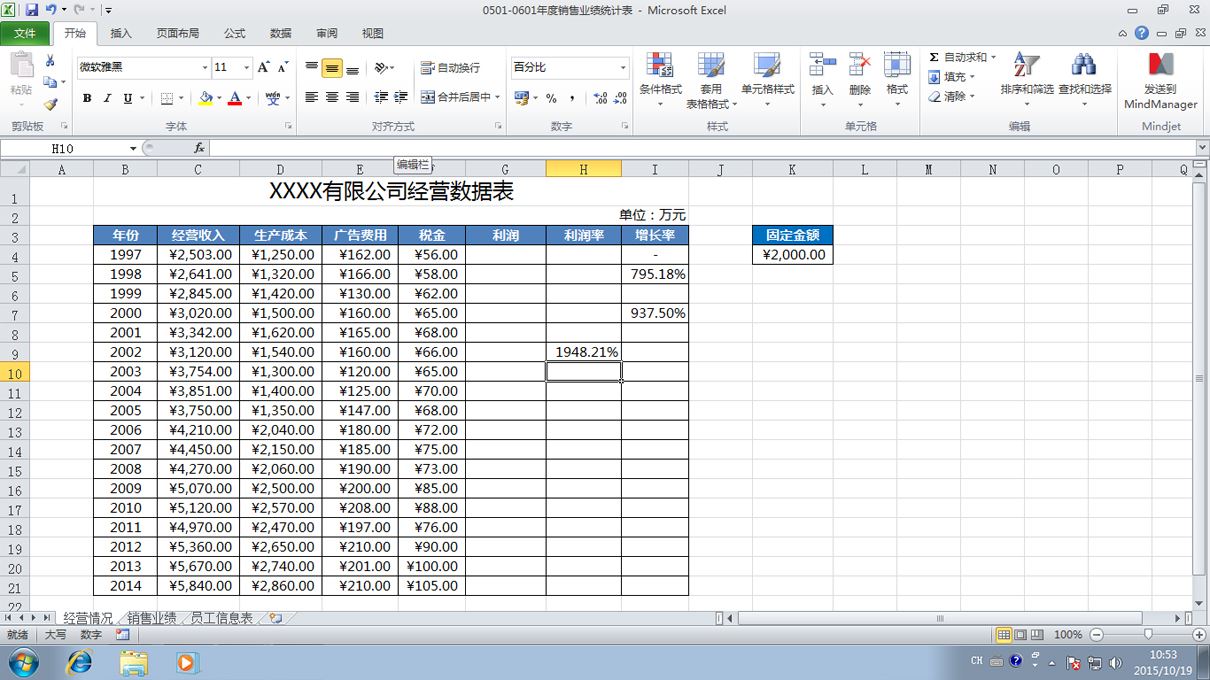The width and height of the screenshot is (1210, 680).
Task: Increase font size with the large A
Action: point(264,67)
